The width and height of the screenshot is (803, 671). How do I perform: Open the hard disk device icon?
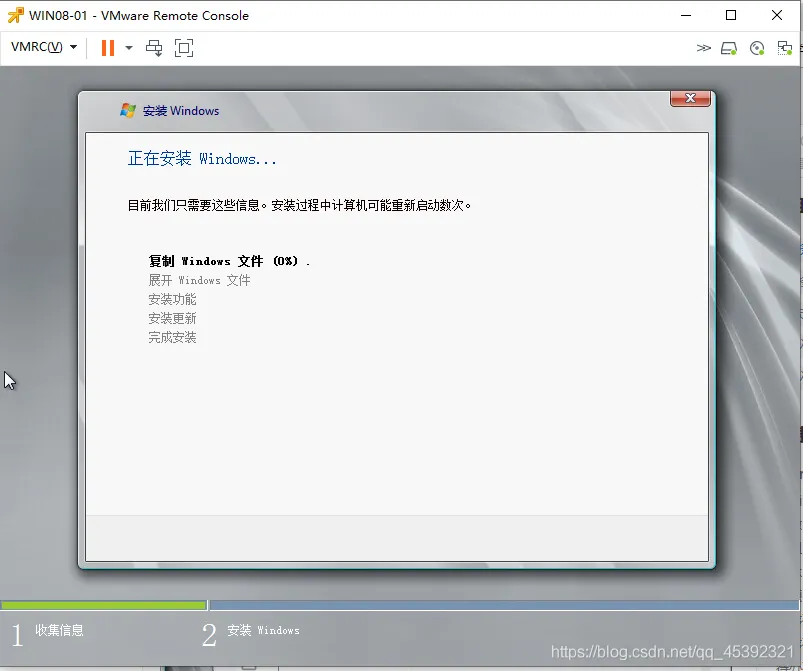click(729, 48)
